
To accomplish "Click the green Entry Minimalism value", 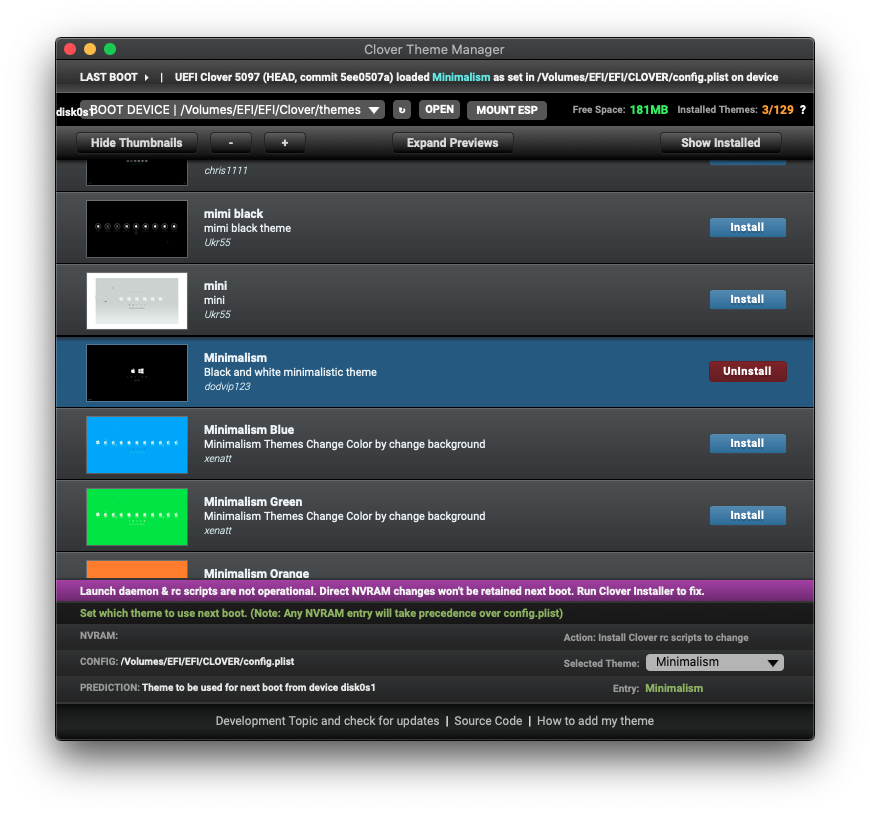I will [x=674, y=688].
